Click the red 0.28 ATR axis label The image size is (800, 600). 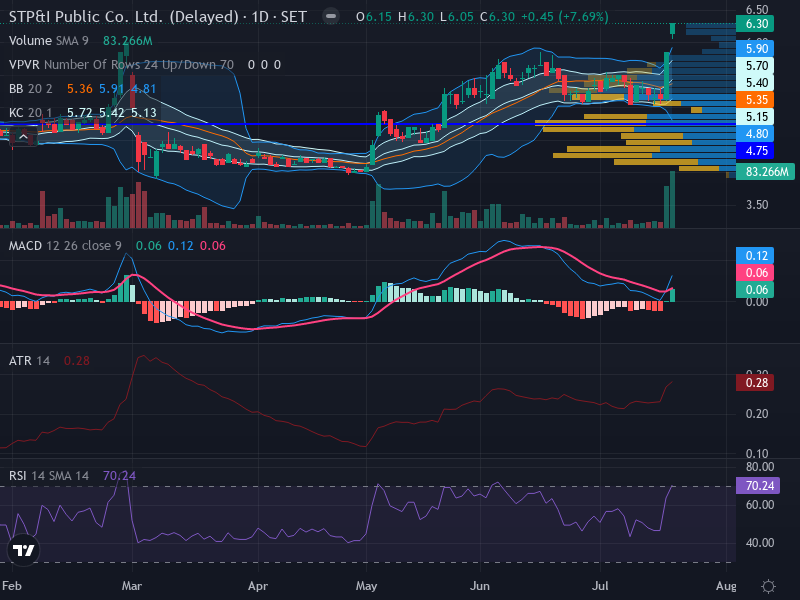[755, 383]
